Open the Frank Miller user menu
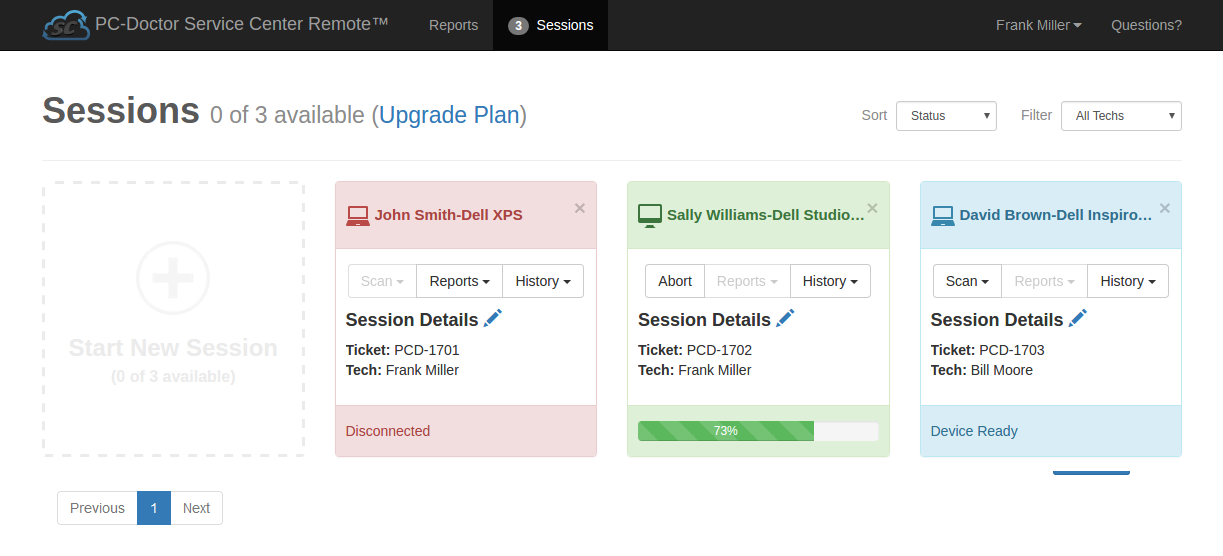 point(1039,25)
